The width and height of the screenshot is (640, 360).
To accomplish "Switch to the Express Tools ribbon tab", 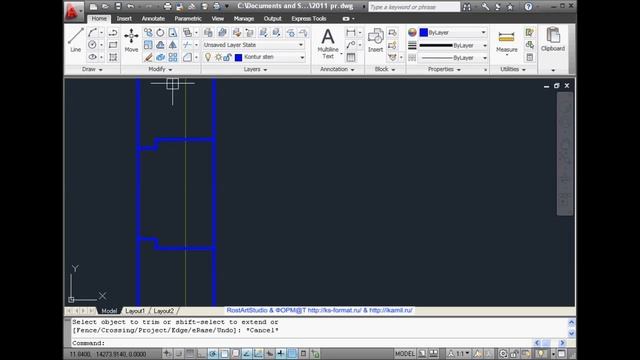I will point(309,19).
